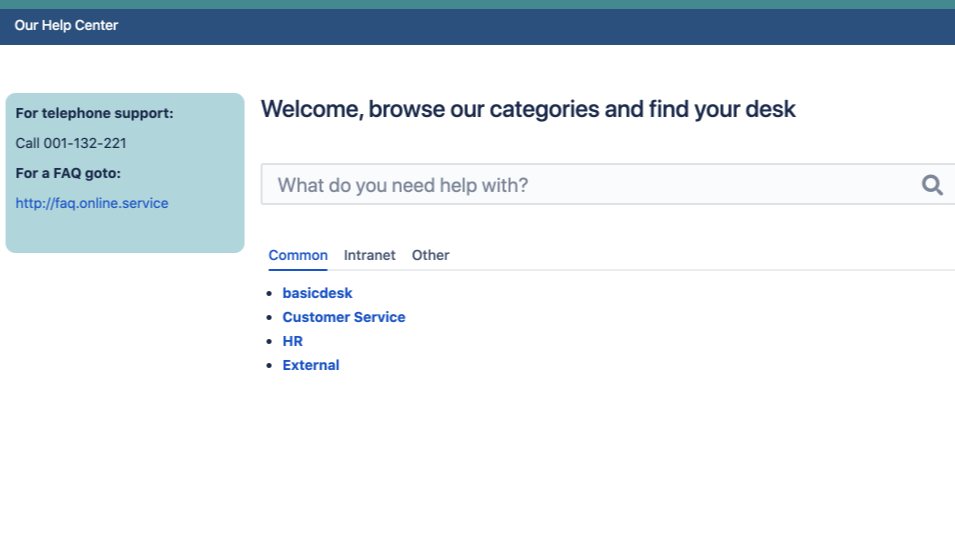Switch to the Common tab
The width and height of the screenshot is (955, 544).
tap(298, 255)
